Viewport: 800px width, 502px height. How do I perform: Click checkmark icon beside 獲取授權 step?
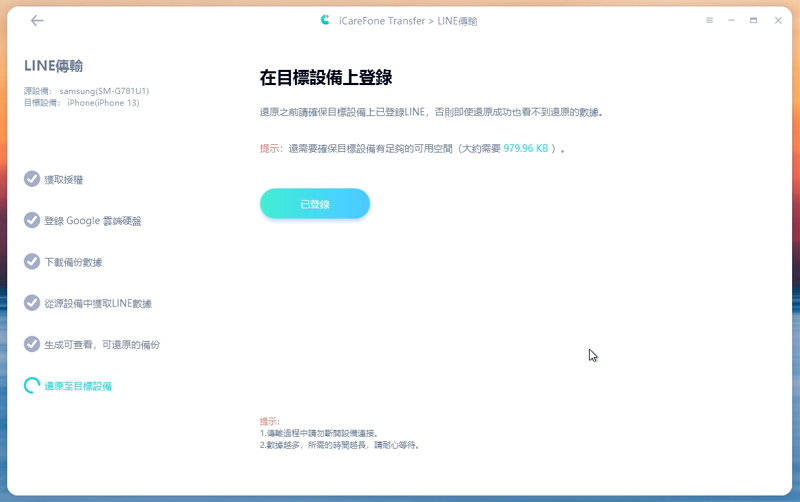[x=32, y=179]
